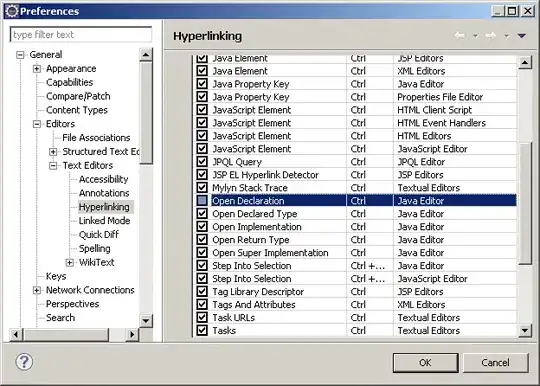Image resolution: width=540 pixels, height=386 pixels.
Task: Collapse the Editors tree node
Action: (37, 124)
